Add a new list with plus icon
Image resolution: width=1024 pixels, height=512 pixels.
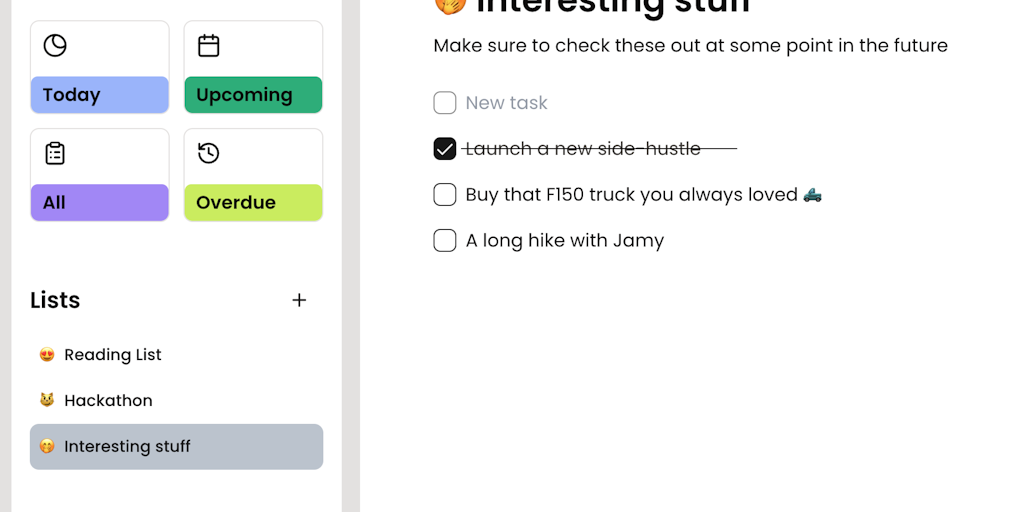pos(299,300)
